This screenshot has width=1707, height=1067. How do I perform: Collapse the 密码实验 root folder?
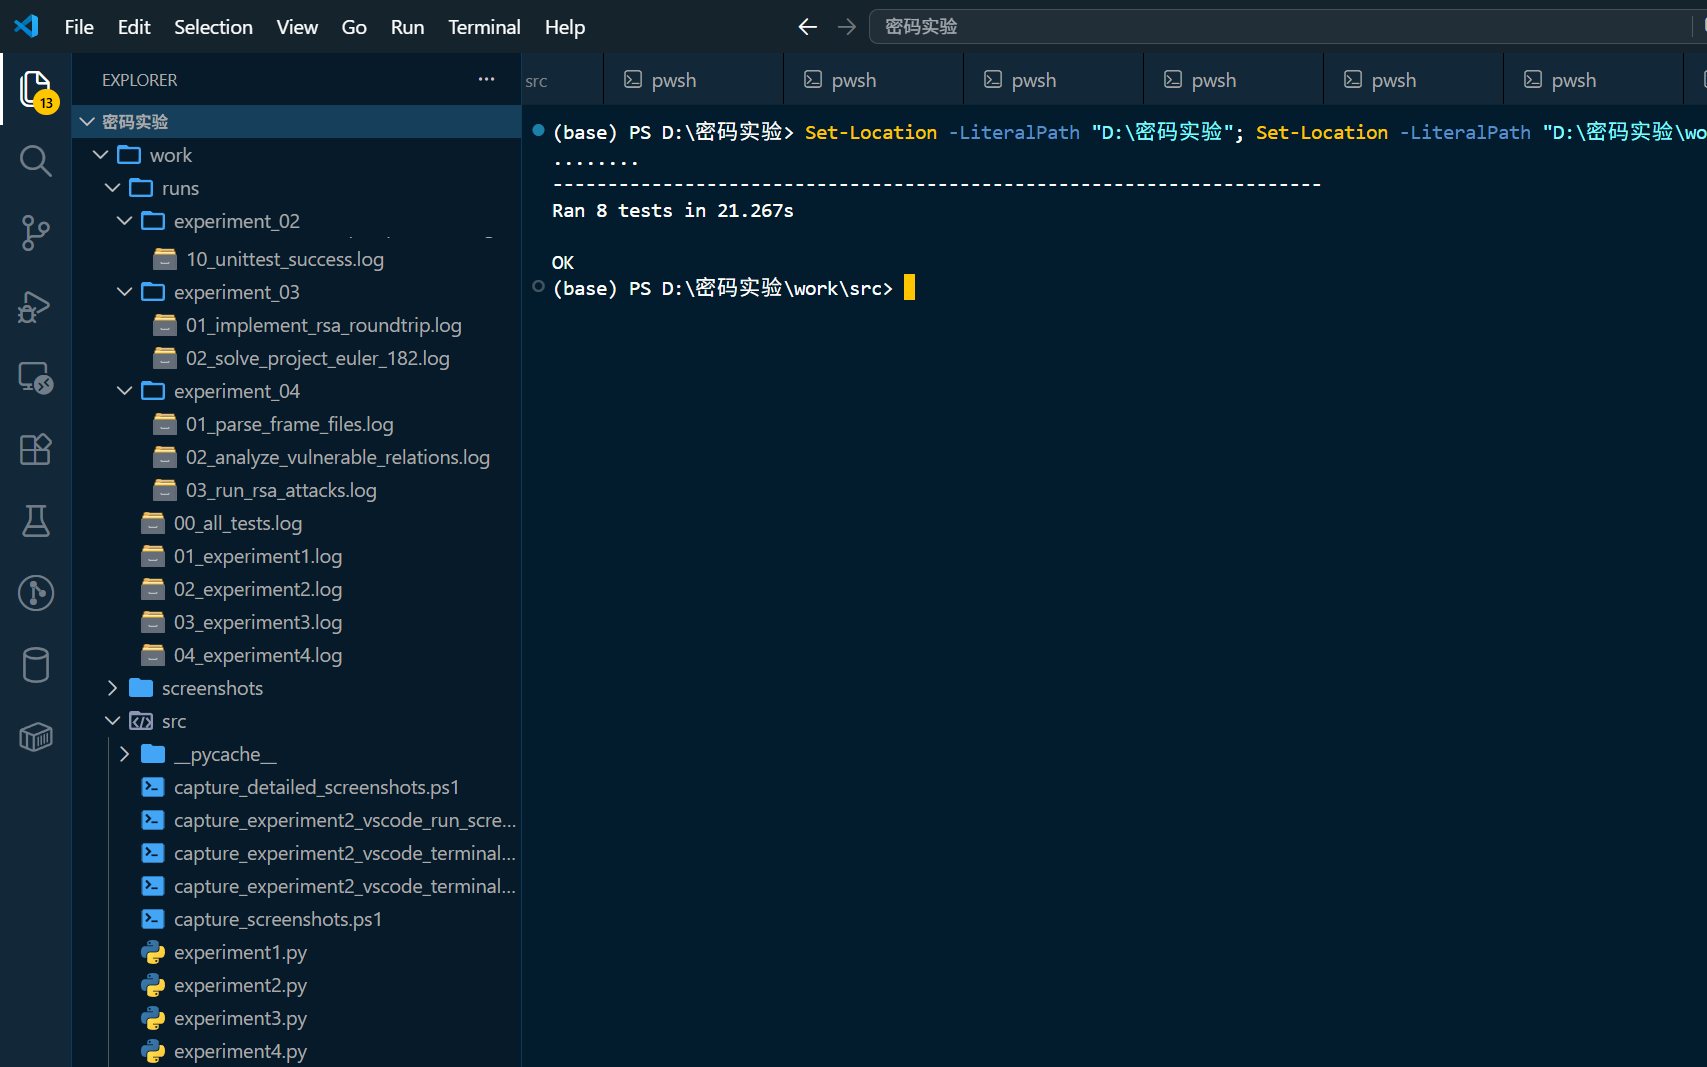point(87,121)
